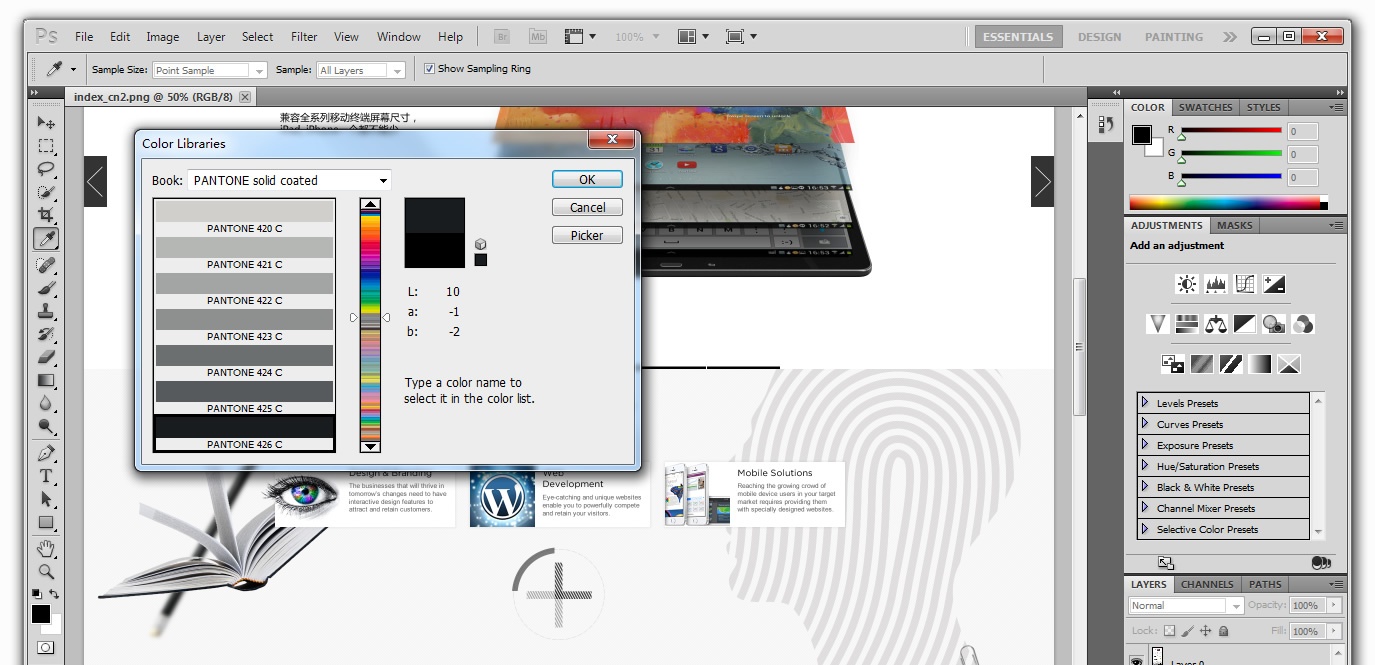Select the Quick Selection tool
The width and height of the screenshot is (1375, 665).
[x=46, y=191]
